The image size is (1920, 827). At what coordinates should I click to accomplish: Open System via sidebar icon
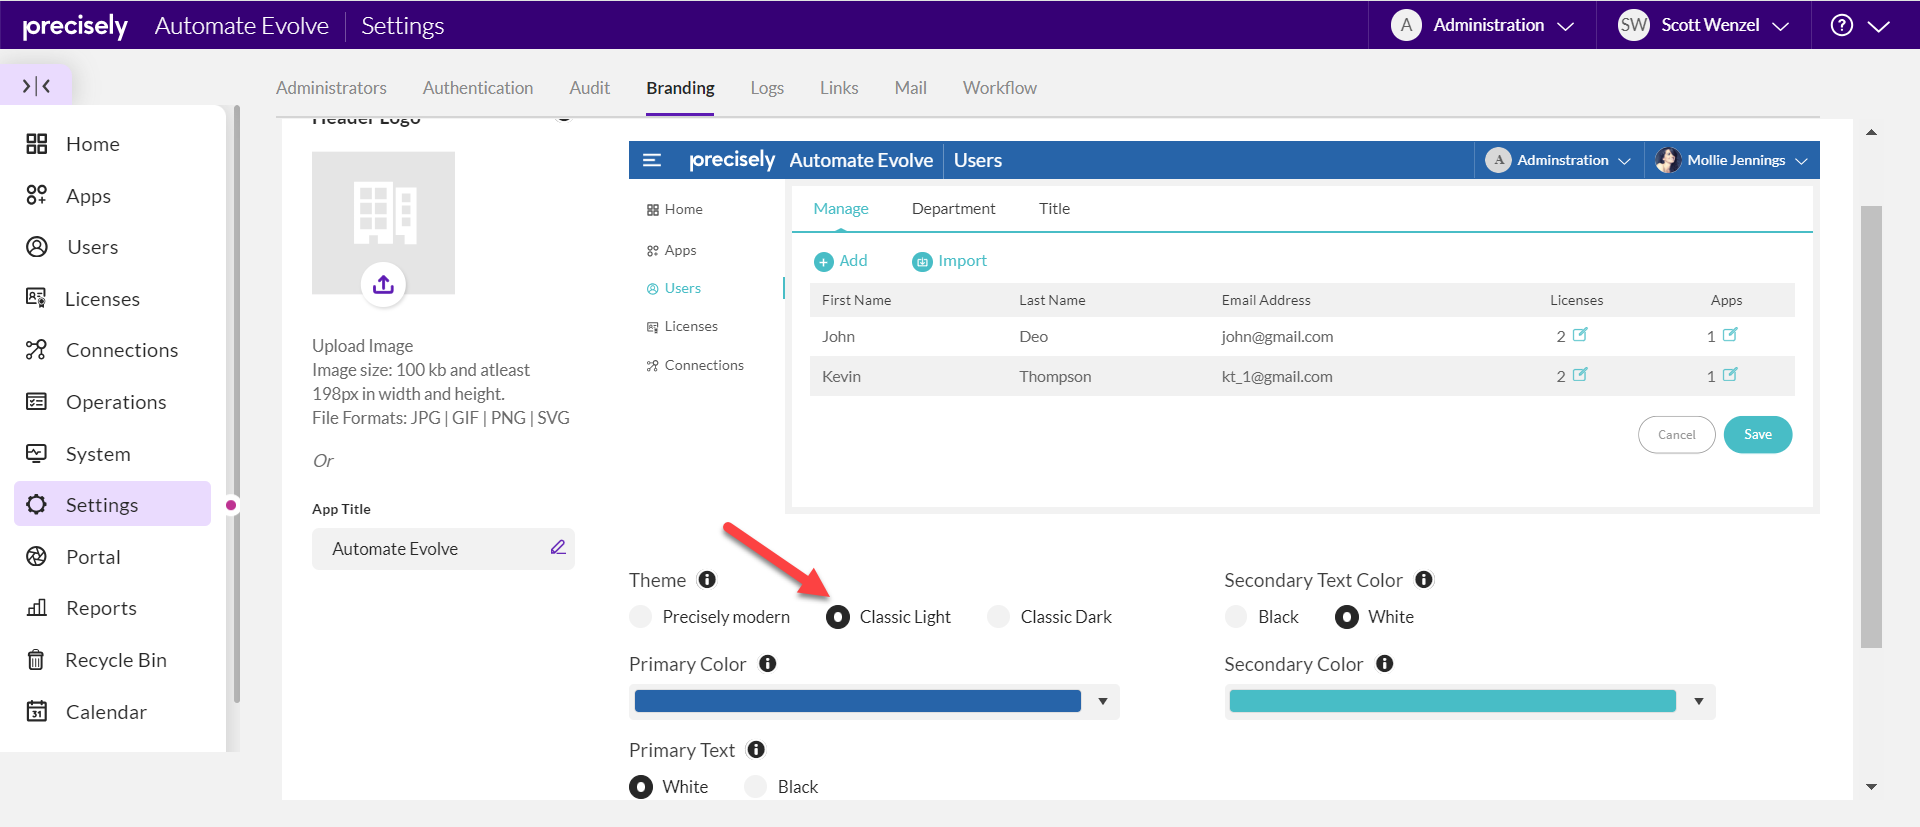[37, 454]
